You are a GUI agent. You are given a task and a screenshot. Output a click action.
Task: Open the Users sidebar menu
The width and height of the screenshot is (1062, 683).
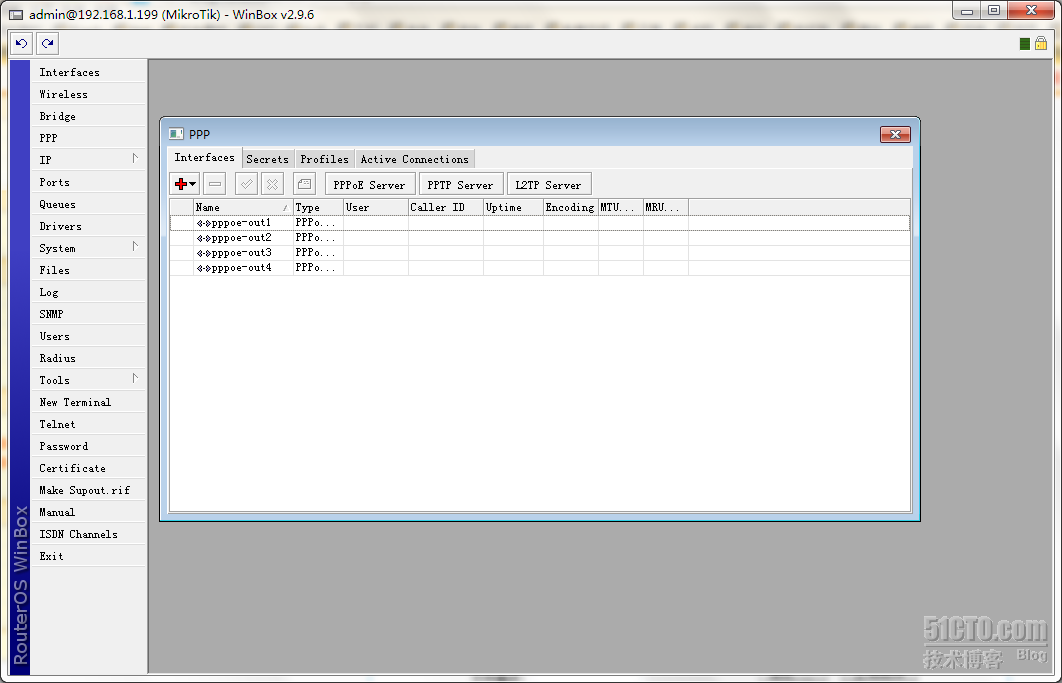(x=88, y=336)
